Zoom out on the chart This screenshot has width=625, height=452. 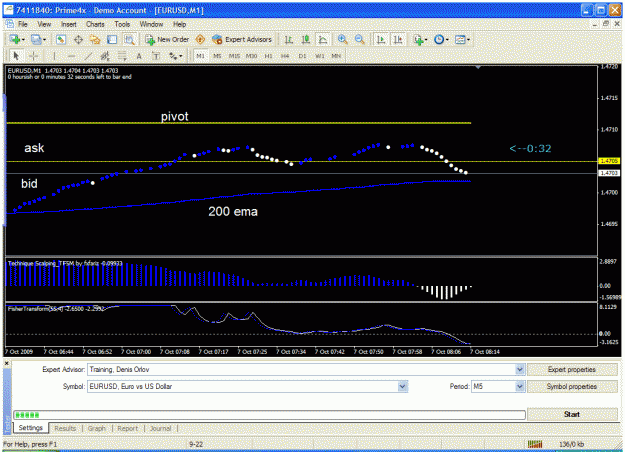point(359,39)
